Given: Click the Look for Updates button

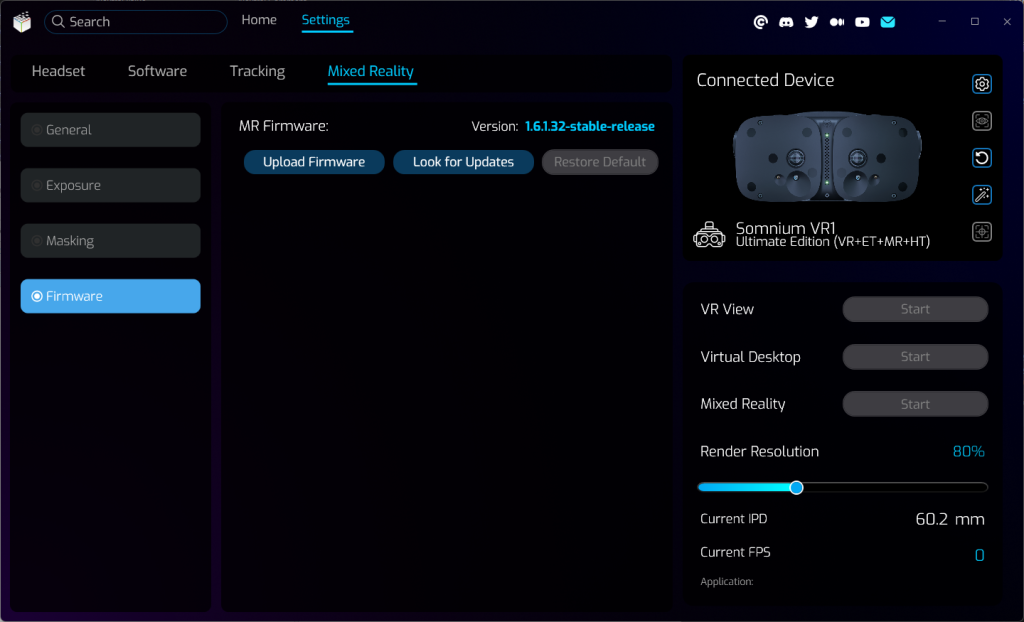Looking at the screenshot, I should [463, 162].
